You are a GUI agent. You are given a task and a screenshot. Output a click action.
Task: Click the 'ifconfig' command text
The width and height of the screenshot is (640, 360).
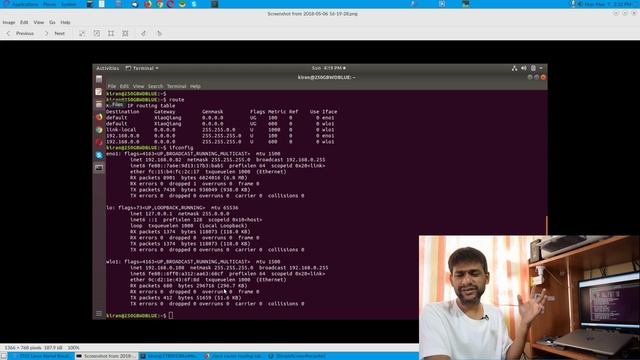click(181, 147)
